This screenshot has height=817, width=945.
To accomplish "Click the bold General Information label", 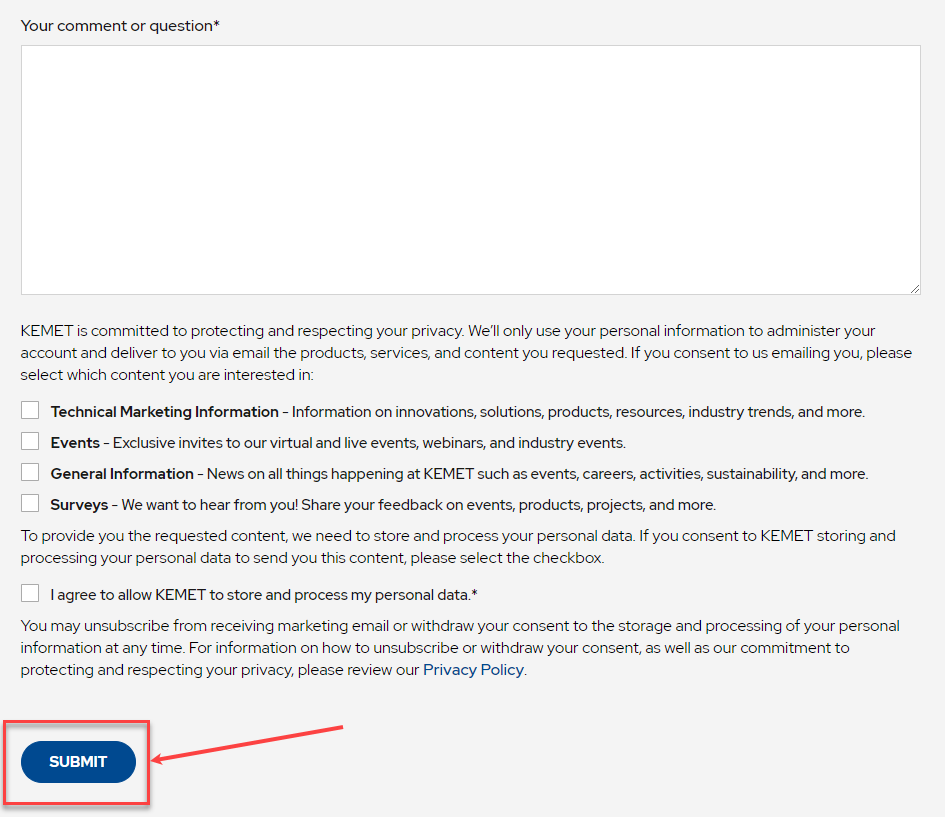I will click(122, 474).
